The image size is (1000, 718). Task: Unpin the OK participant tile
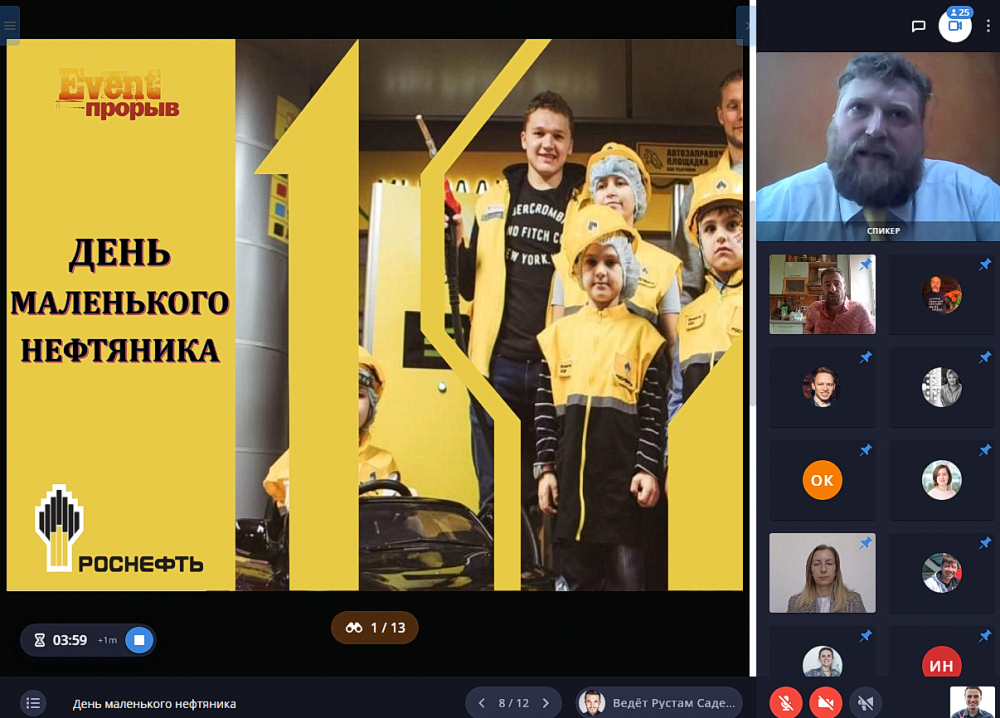pos(865,451)
